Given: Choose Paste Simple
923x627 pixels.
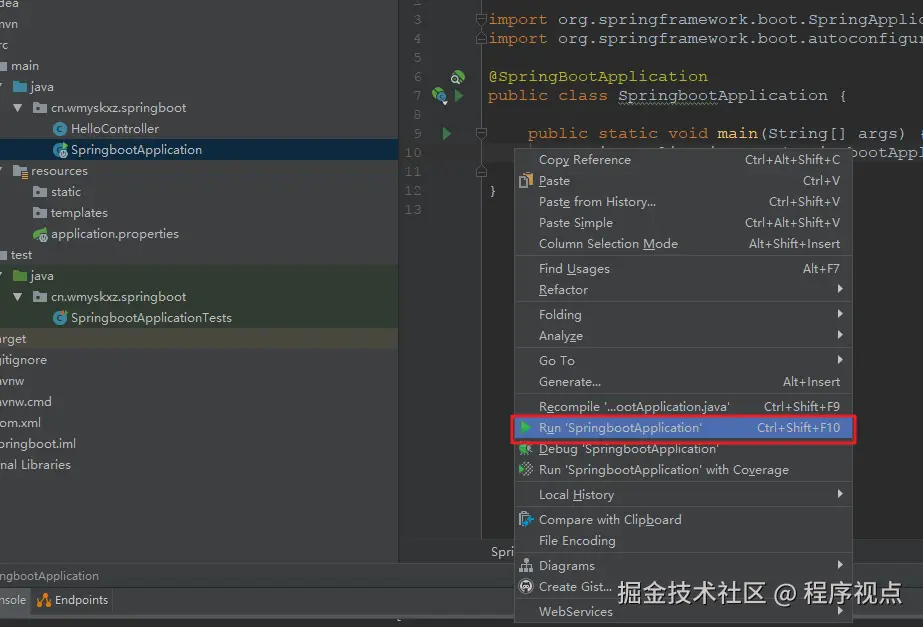Looking at the screenshot, I should pos(683,223).
